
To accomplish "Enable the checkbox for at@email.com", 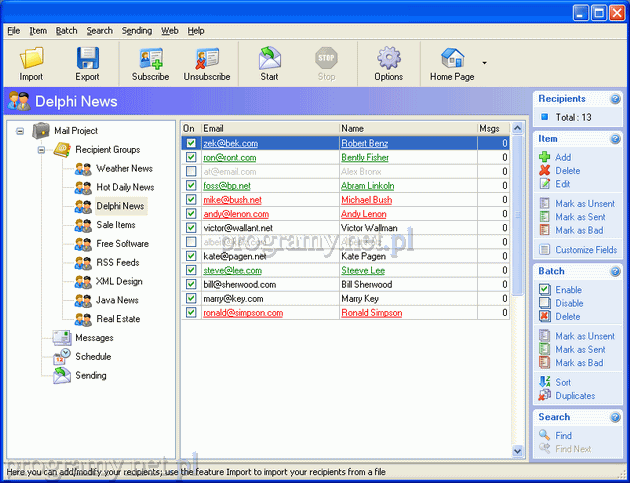I will pyautogui.click(x=191, y=172).
